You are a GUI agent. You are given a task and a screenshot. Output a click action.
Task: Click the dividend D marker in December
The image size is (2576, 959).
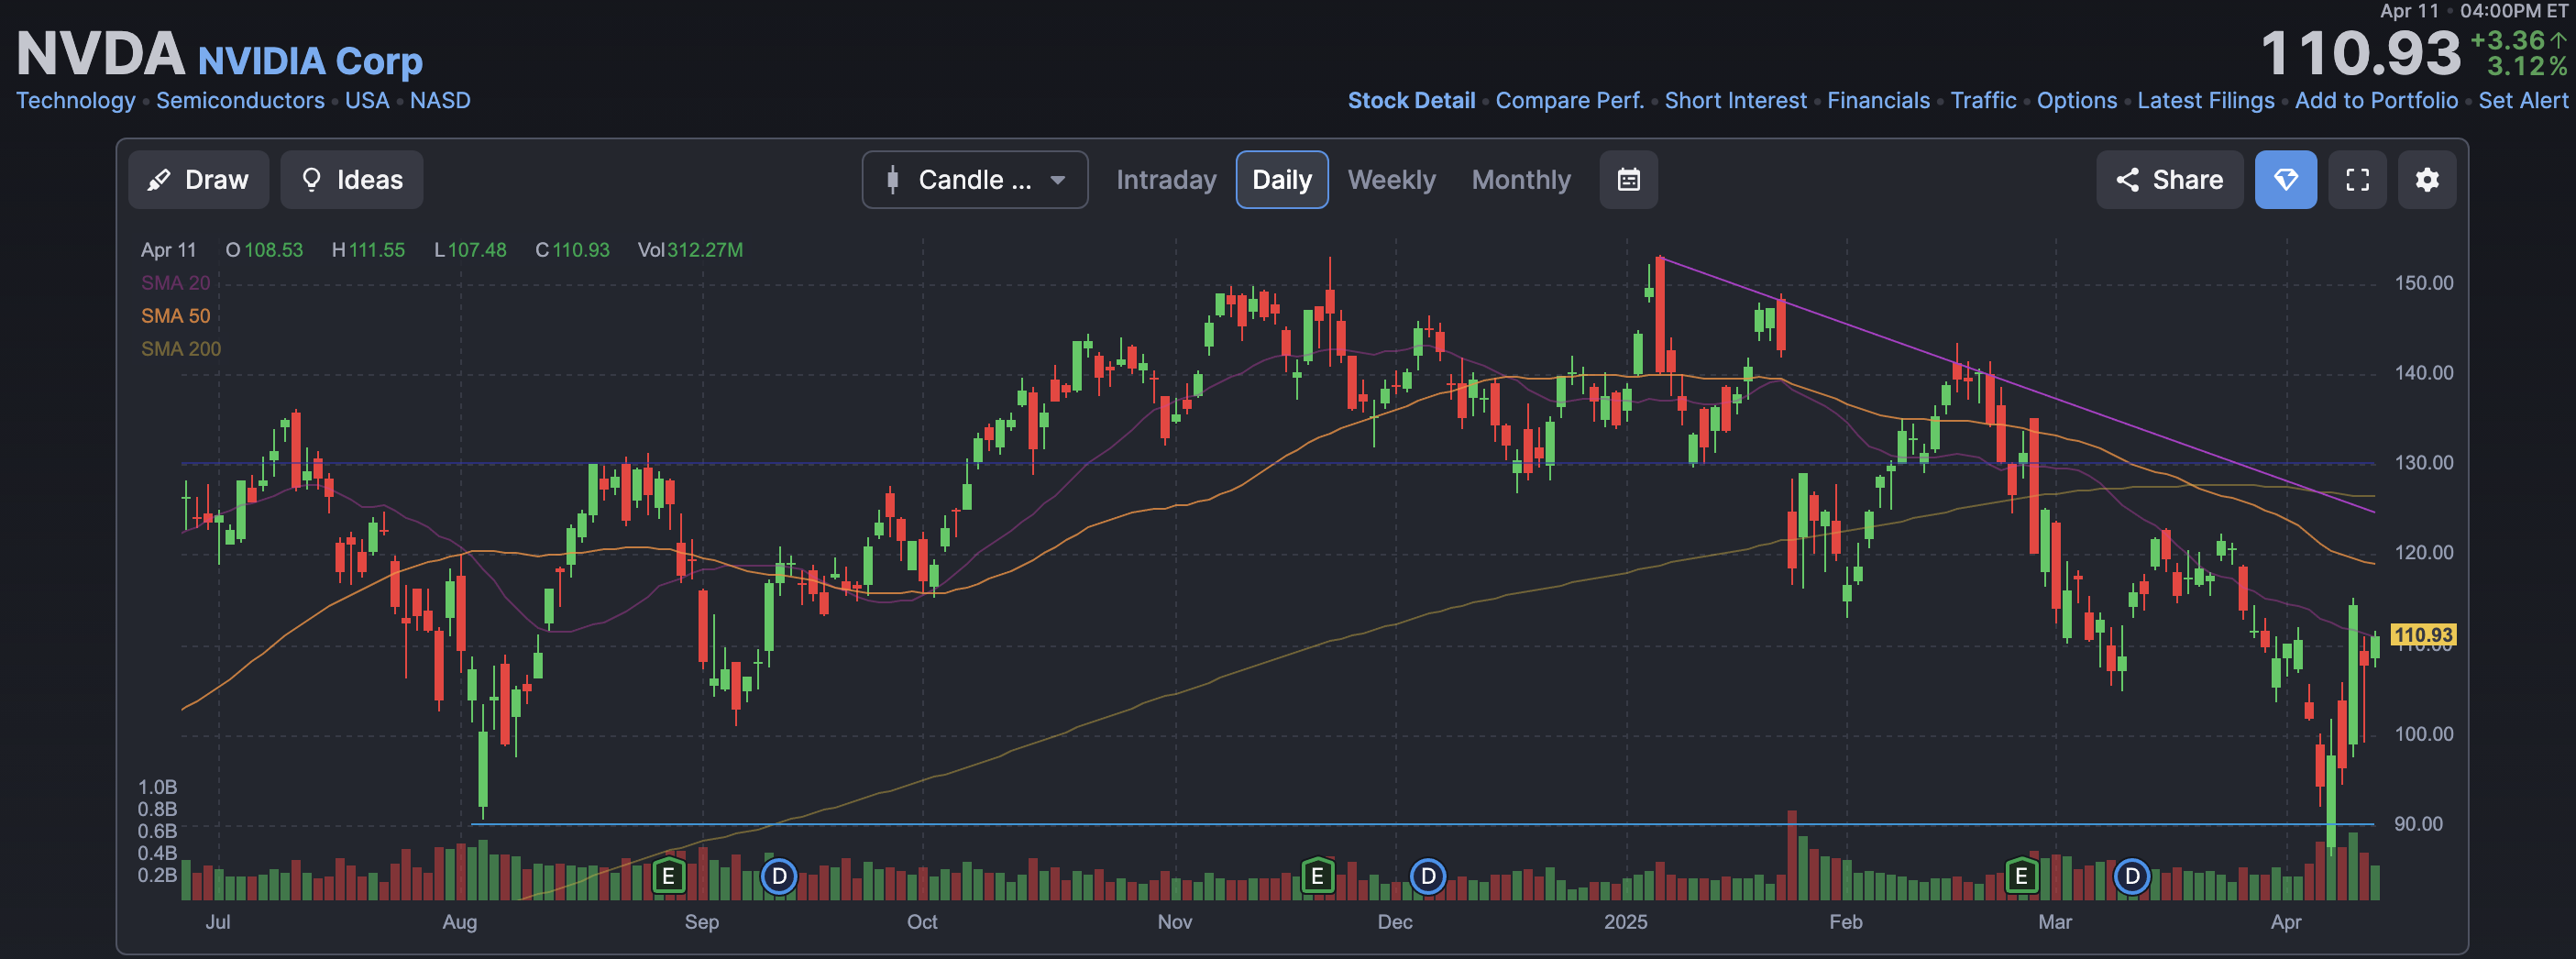[1428, 877]
